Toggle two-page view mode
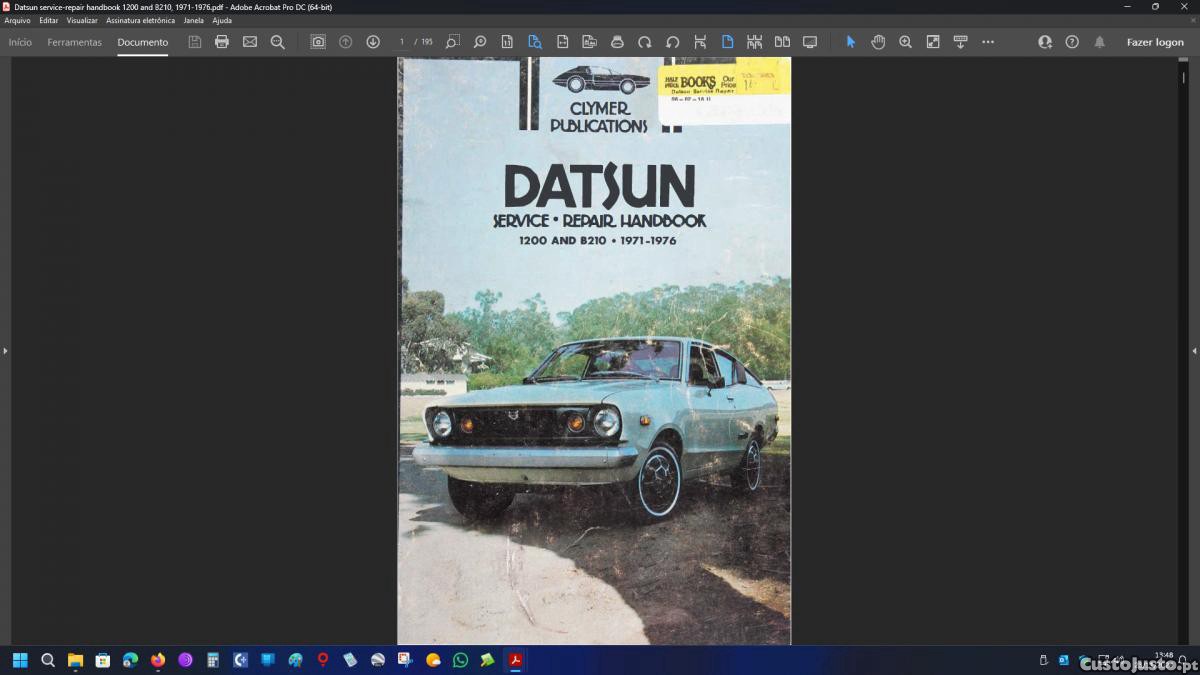The image size is (1200, 675). click(x=782, y=42)
